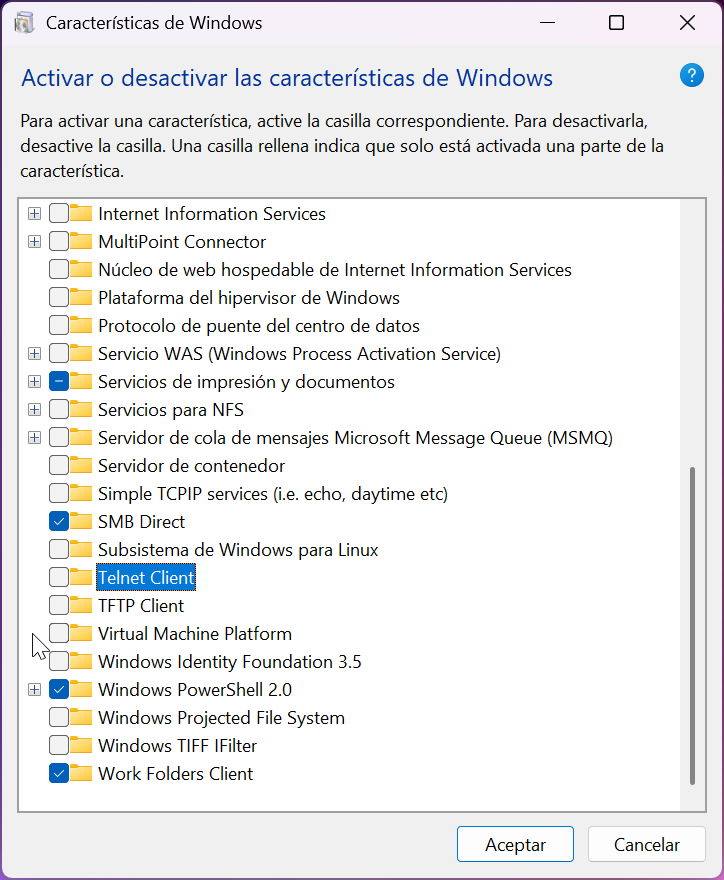724x880 pixels.
Task: Enable the Subsistema de Windows para Linux checkbox
Action: [59, 550]
